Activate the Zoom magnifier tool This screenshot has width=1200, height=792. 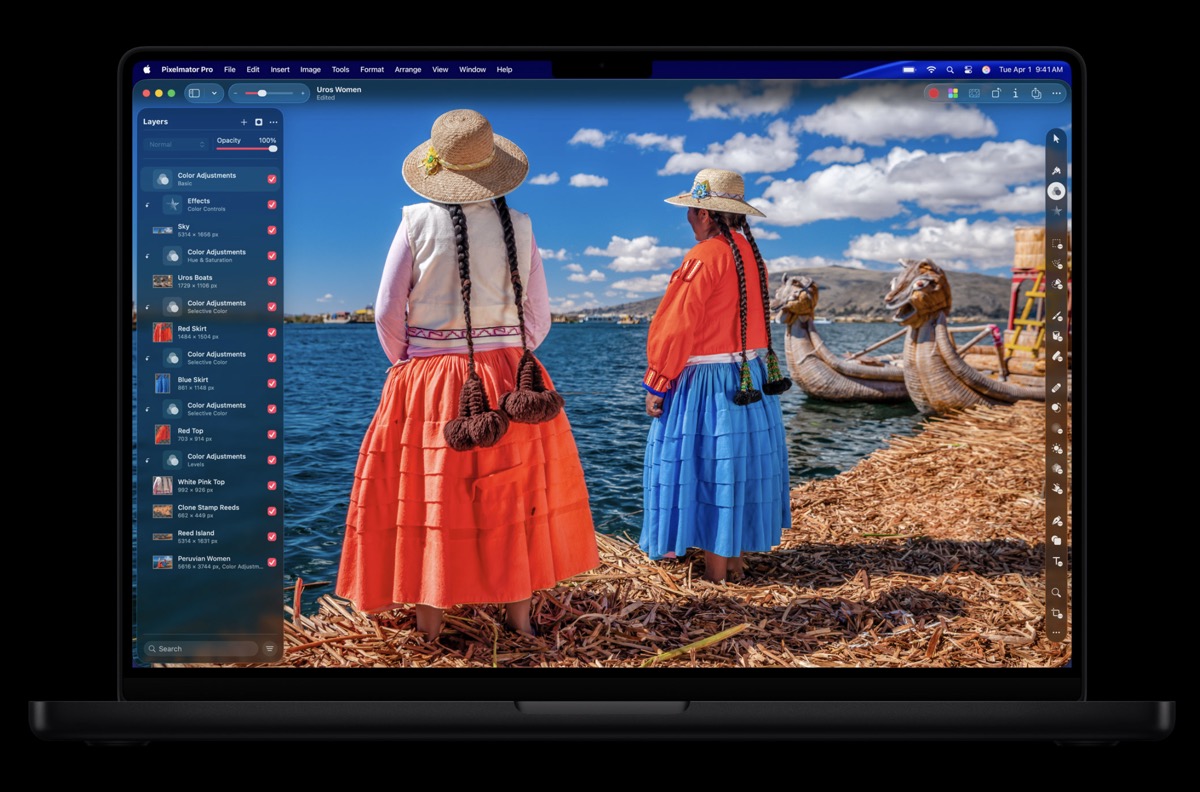click(x=1056, y=592)
